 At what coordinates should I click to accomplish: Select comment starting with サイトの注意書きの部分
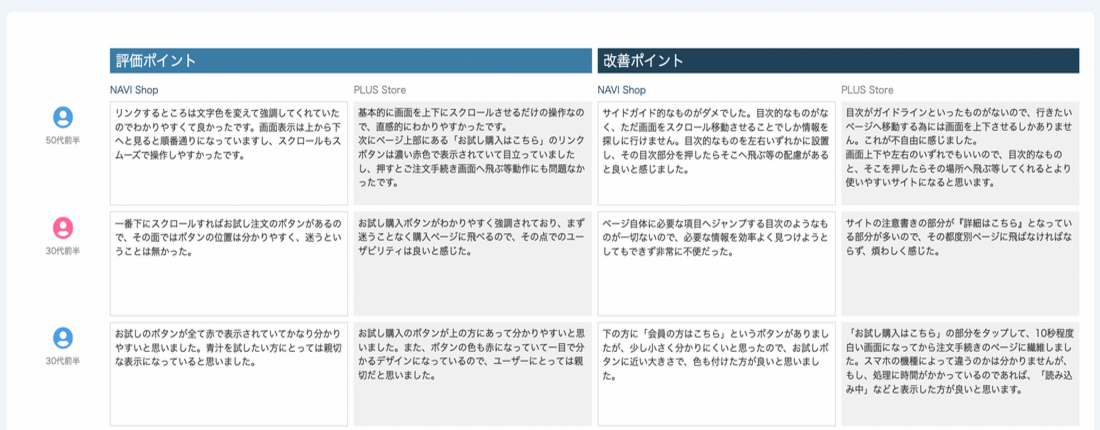pos(959,238)
